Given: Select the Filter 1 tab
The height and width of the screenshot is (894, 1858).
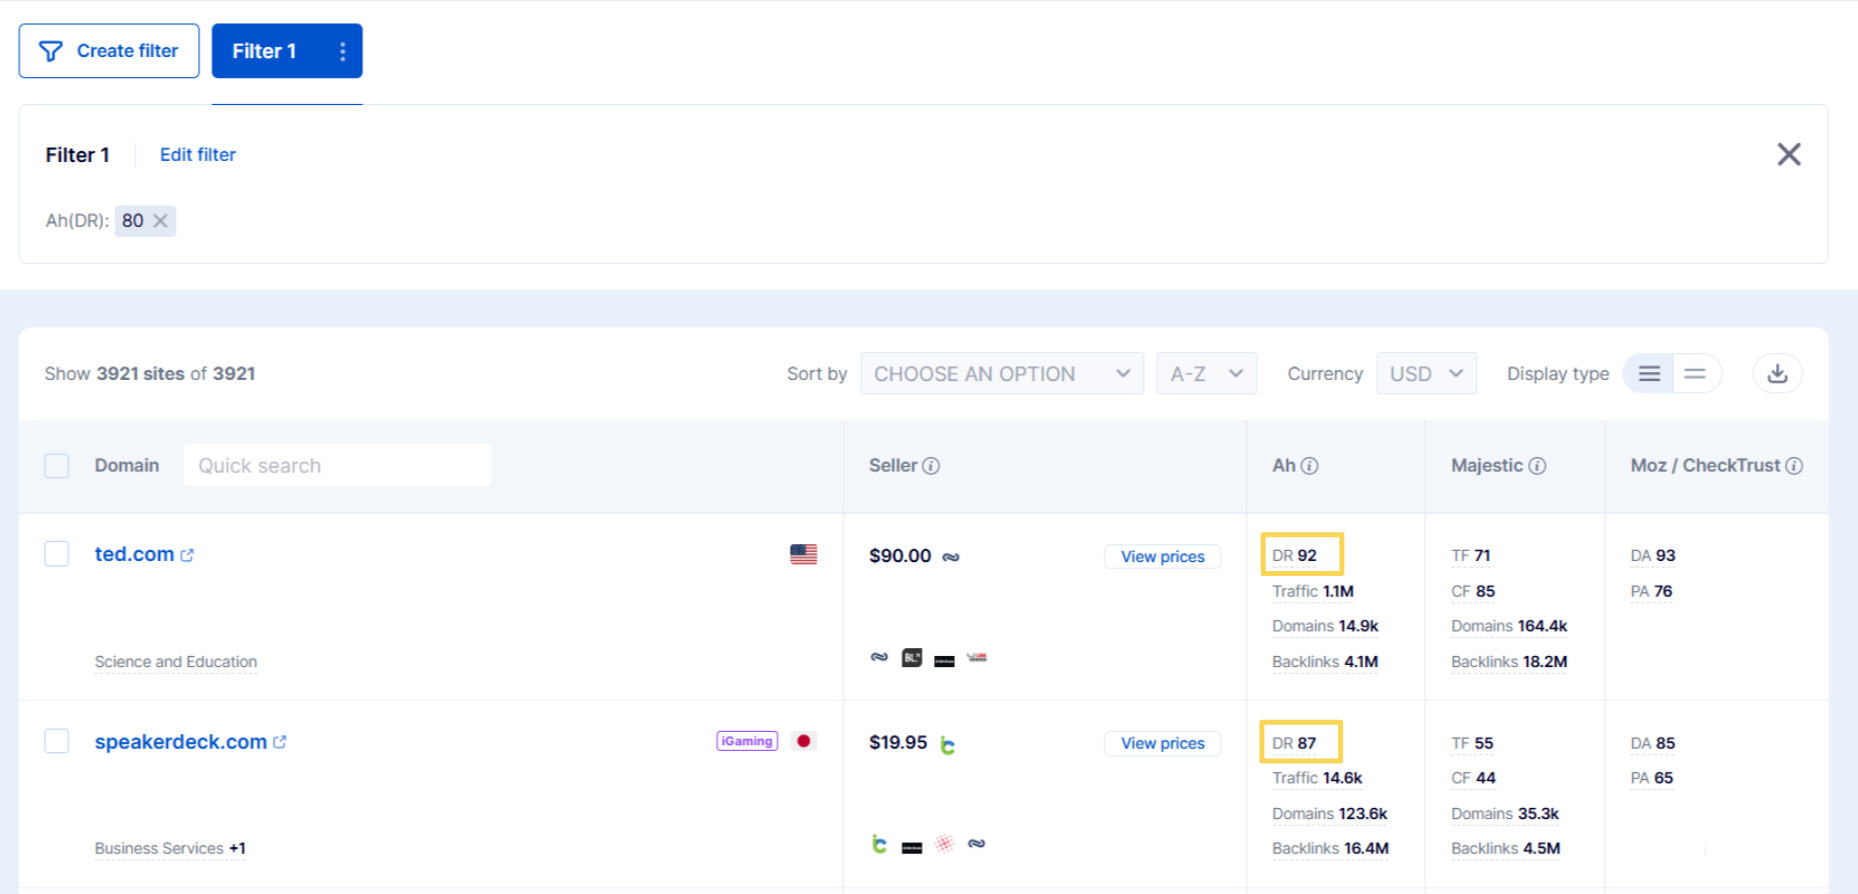Looking at the screenshot, I should 264,51.
